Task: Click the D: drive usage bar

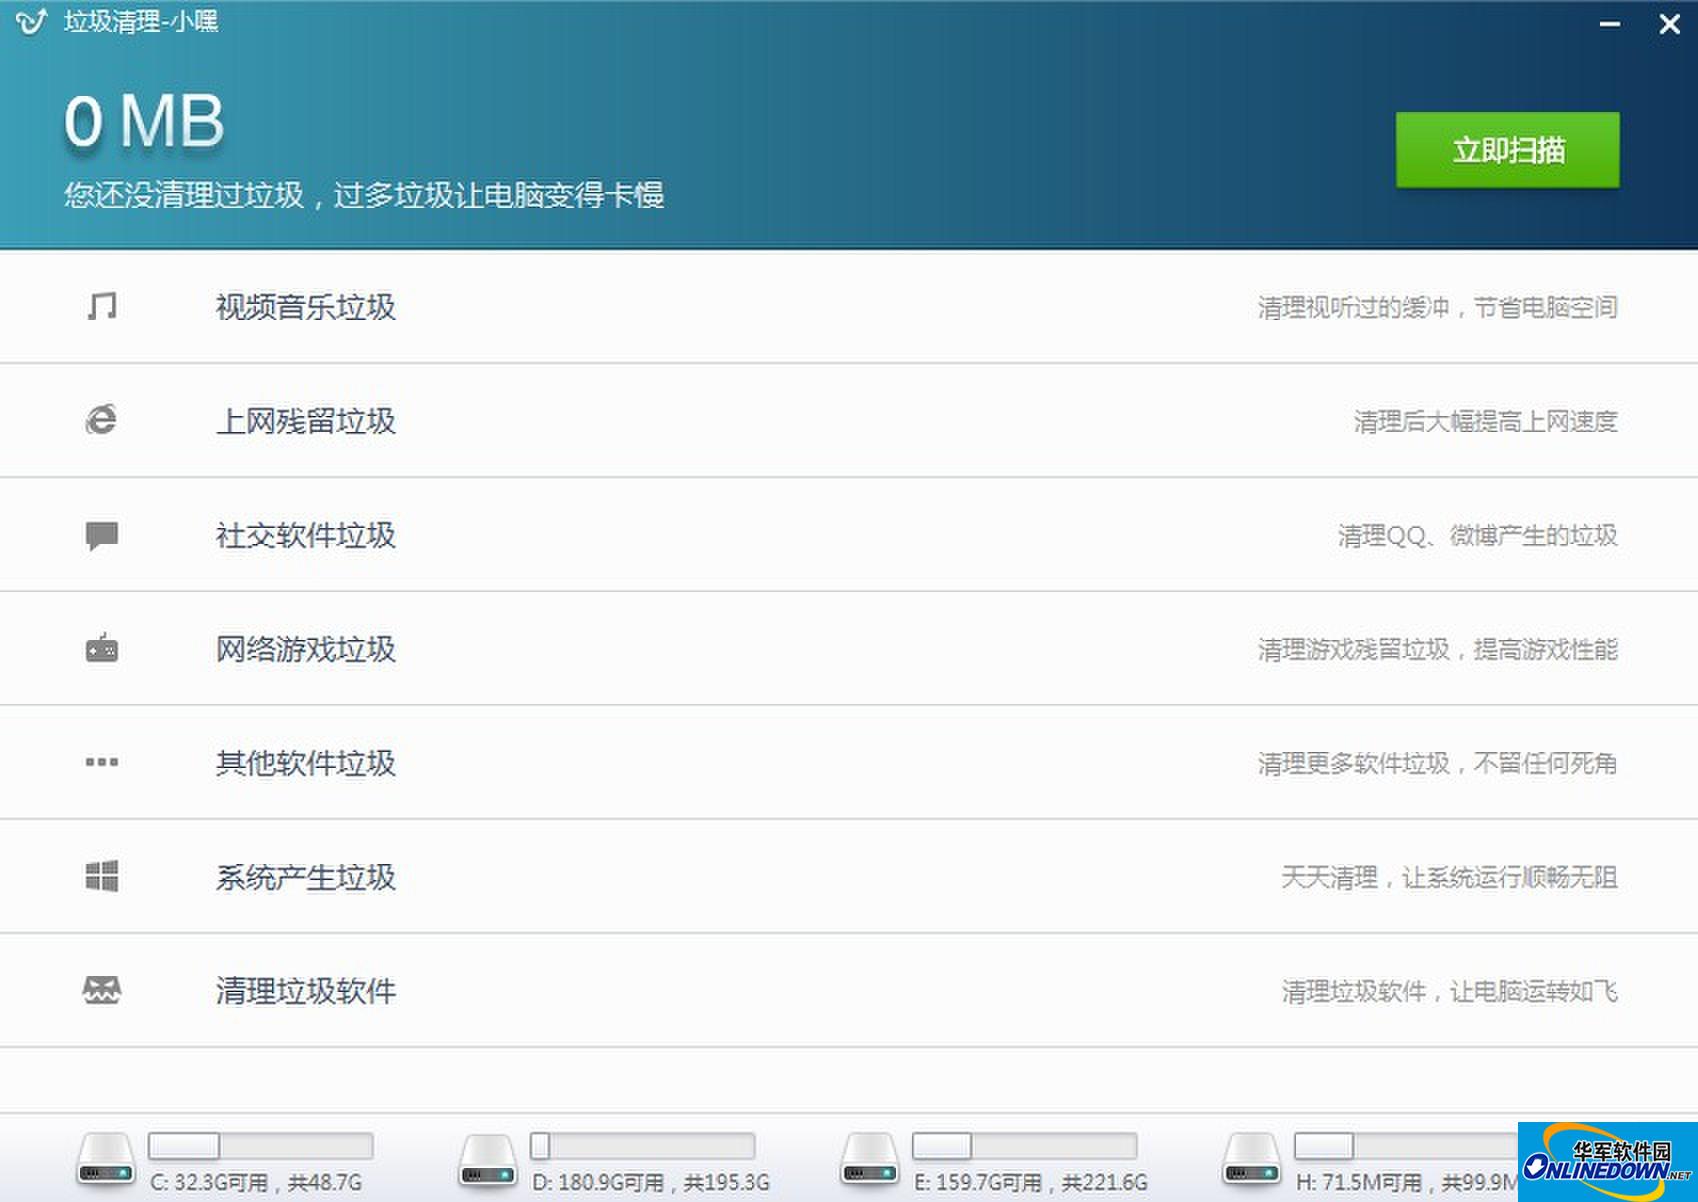Action: [643, 1145]
